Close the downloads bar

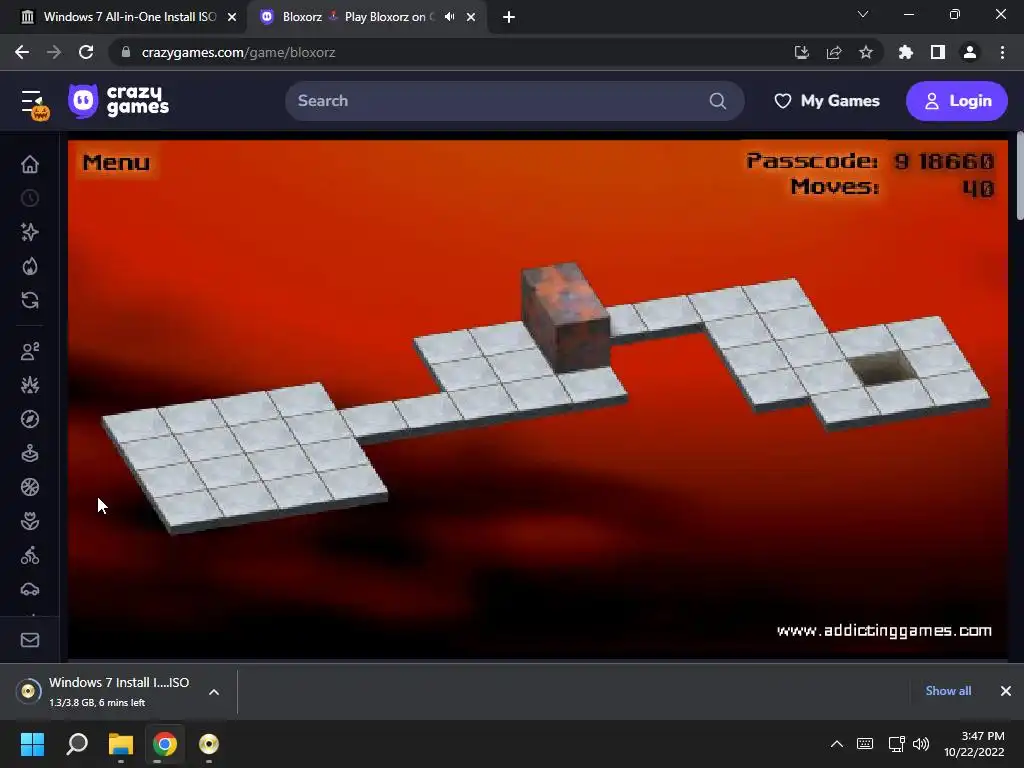[x=1006, y=691]
